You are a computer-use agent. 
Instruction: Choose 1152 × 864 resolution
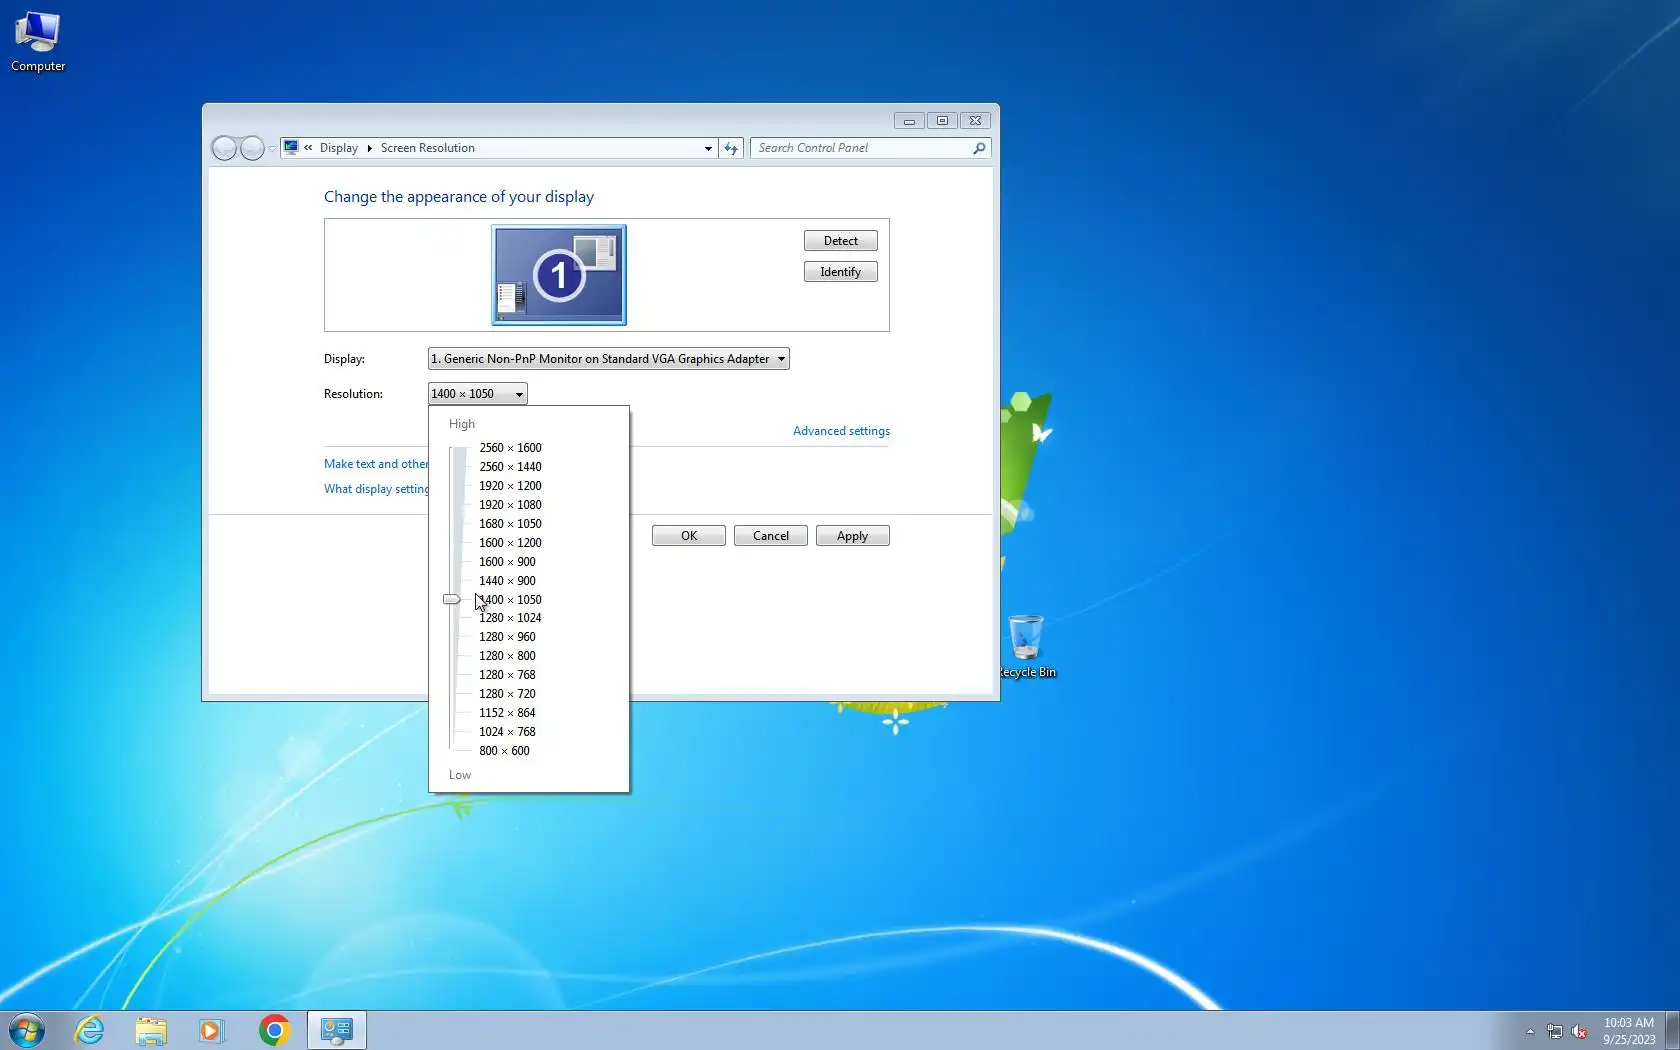coord(507,713)
